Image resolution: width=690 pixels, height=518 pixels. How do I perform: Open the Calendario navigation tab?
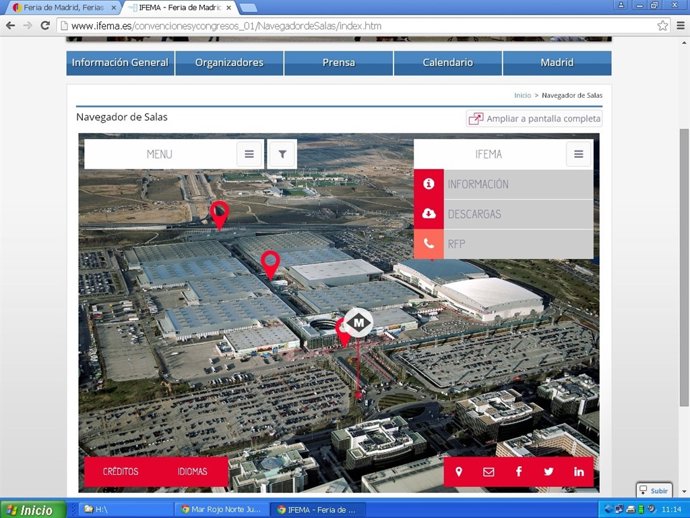click(x=447, y=63)
